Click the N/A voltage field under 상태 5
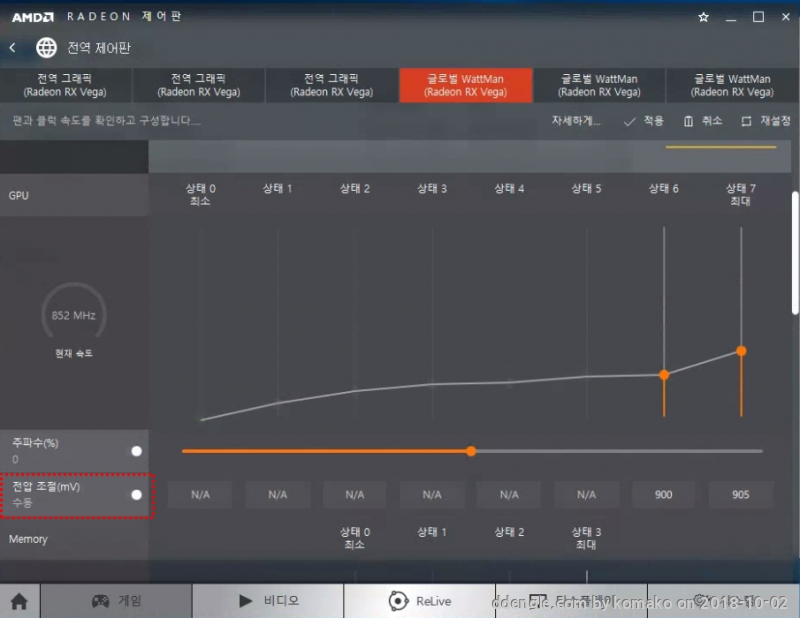Viewport: 800px width, 618px height. tap(586, 495)
